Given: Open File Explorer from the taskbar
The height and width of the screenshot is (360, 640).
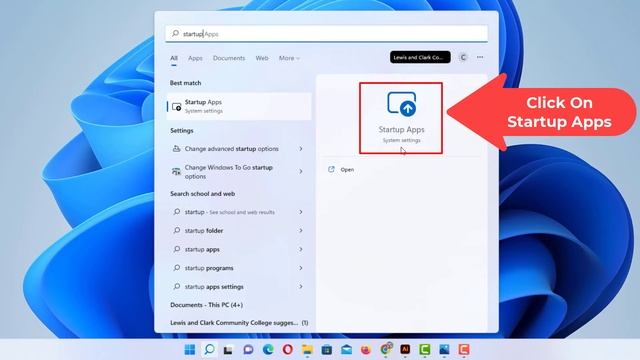Looking at the screenshot, I should click(x=307, y=350).
